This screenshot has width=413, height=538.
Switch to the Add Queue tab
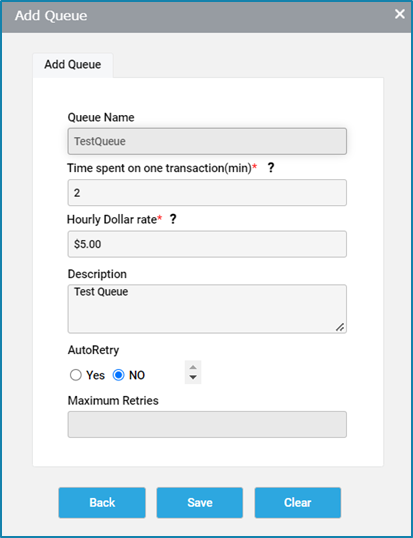pyautogui.click(x=73, y=65)
